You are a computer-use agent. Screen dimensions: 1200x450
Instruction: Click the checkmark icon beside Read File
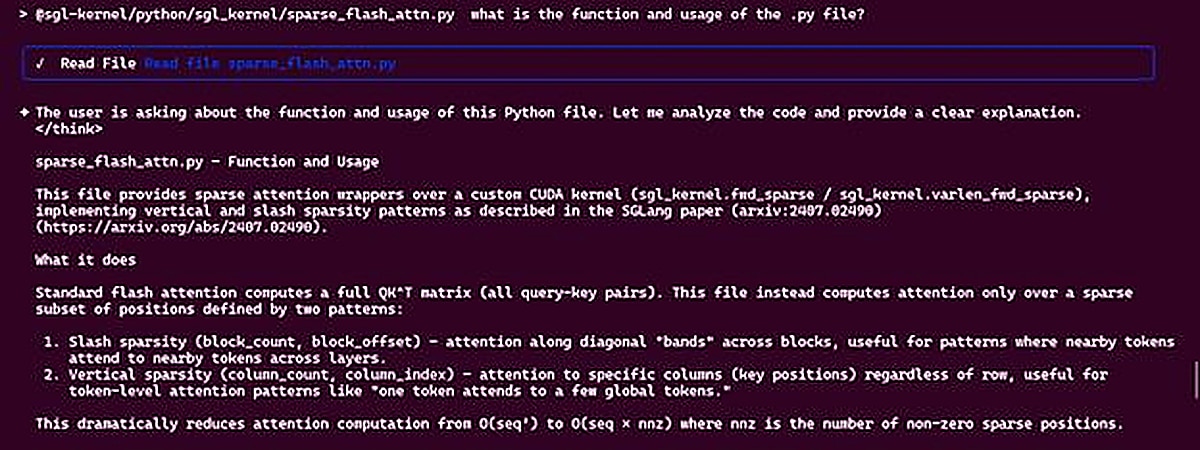[x=41, y=63]
